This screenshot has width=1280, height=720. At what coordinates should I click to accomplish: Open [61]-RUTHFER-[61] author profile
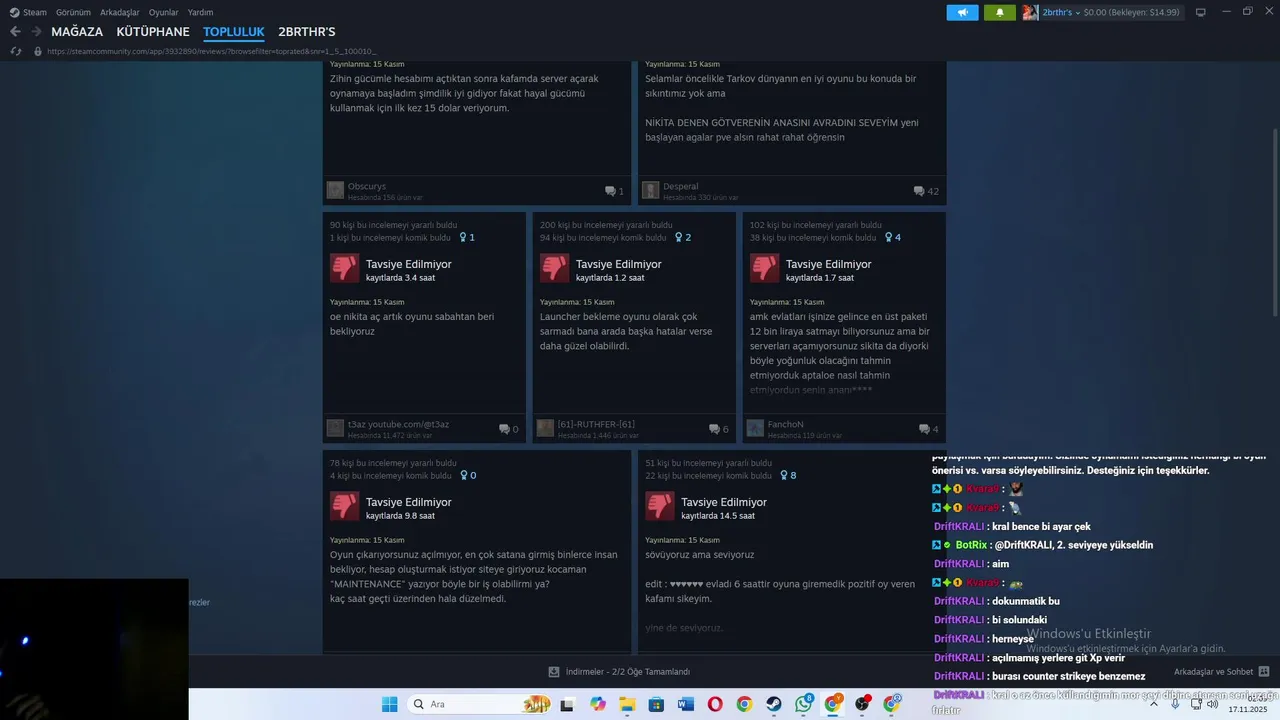click(x=596, y=424)
